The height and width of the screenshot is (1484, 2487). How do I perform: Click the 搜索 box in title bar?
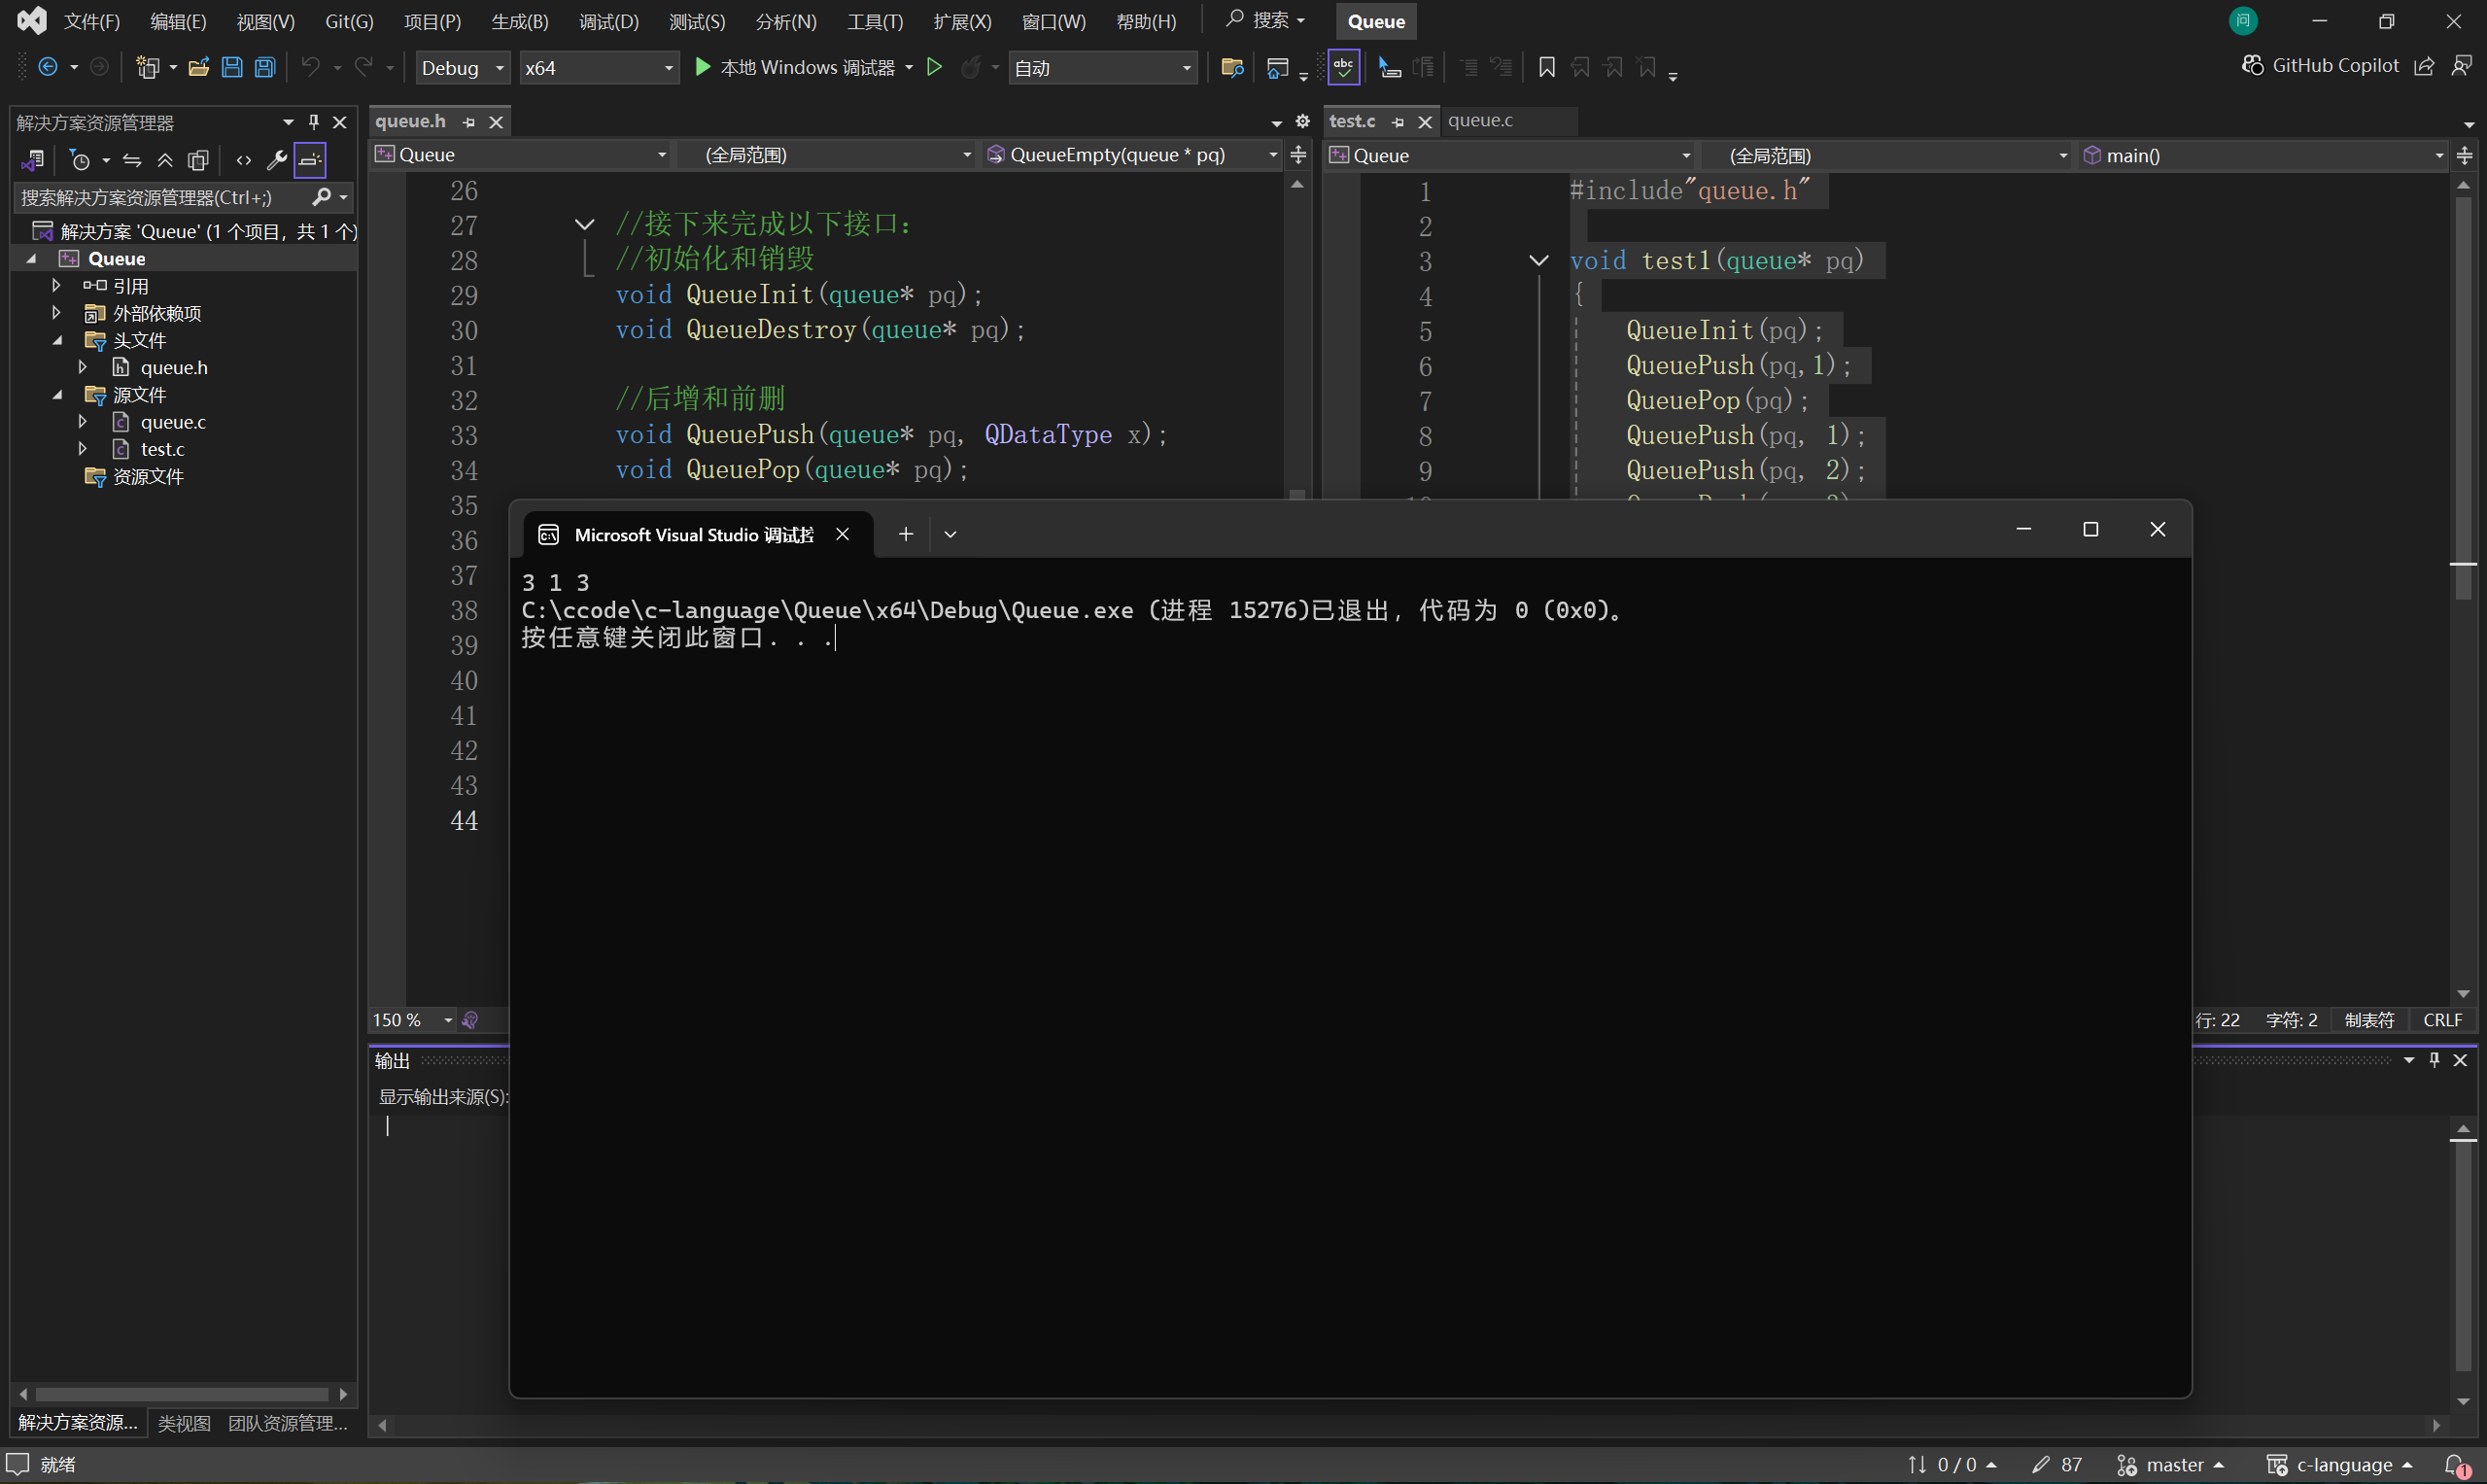pyautogui.click(x=1266, y=20)
